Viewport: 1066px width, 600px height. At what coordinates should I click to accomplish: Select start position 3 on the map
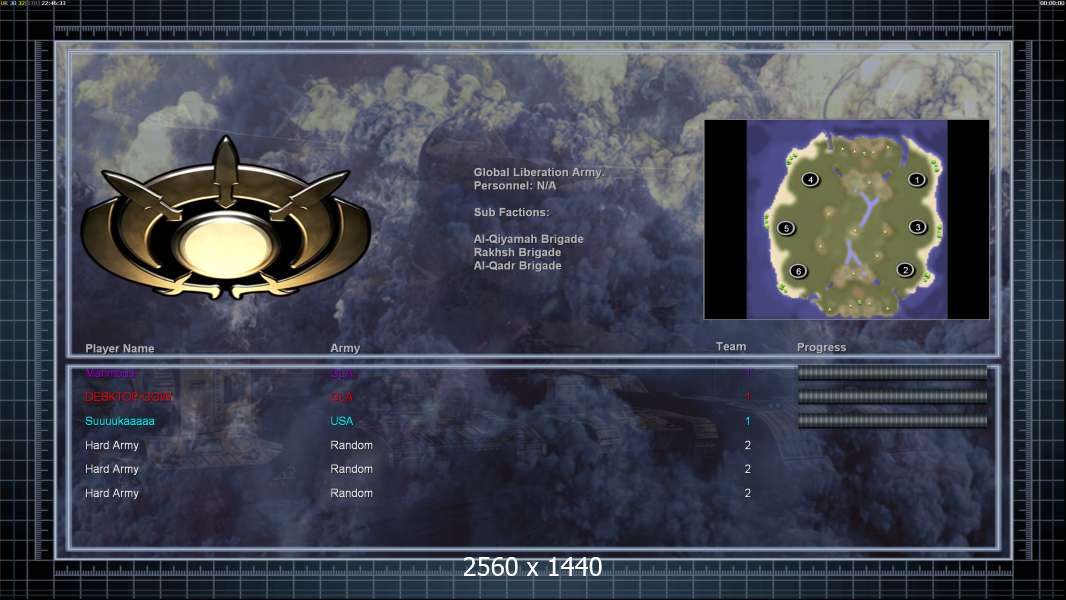point(918,227)
